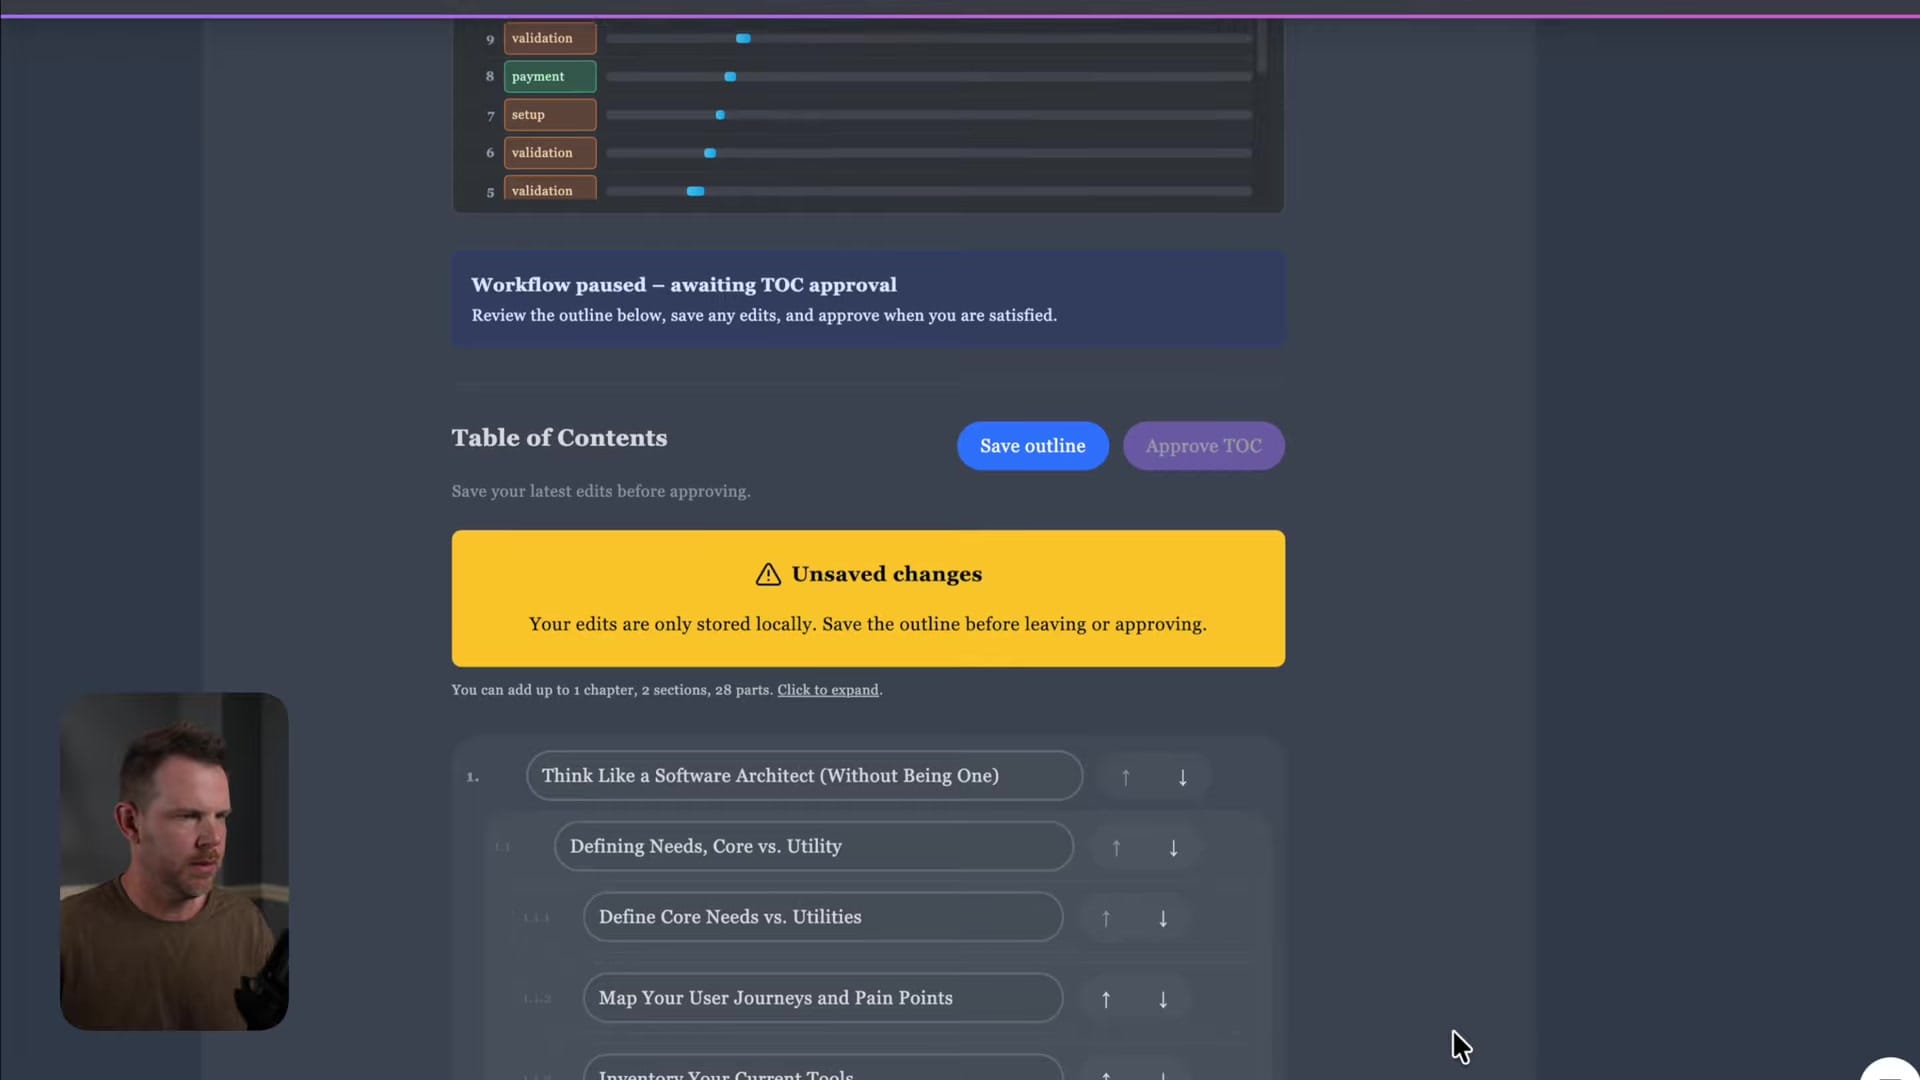
Task: Select the 'validation' tag on row 9
Action: point(550,38)
